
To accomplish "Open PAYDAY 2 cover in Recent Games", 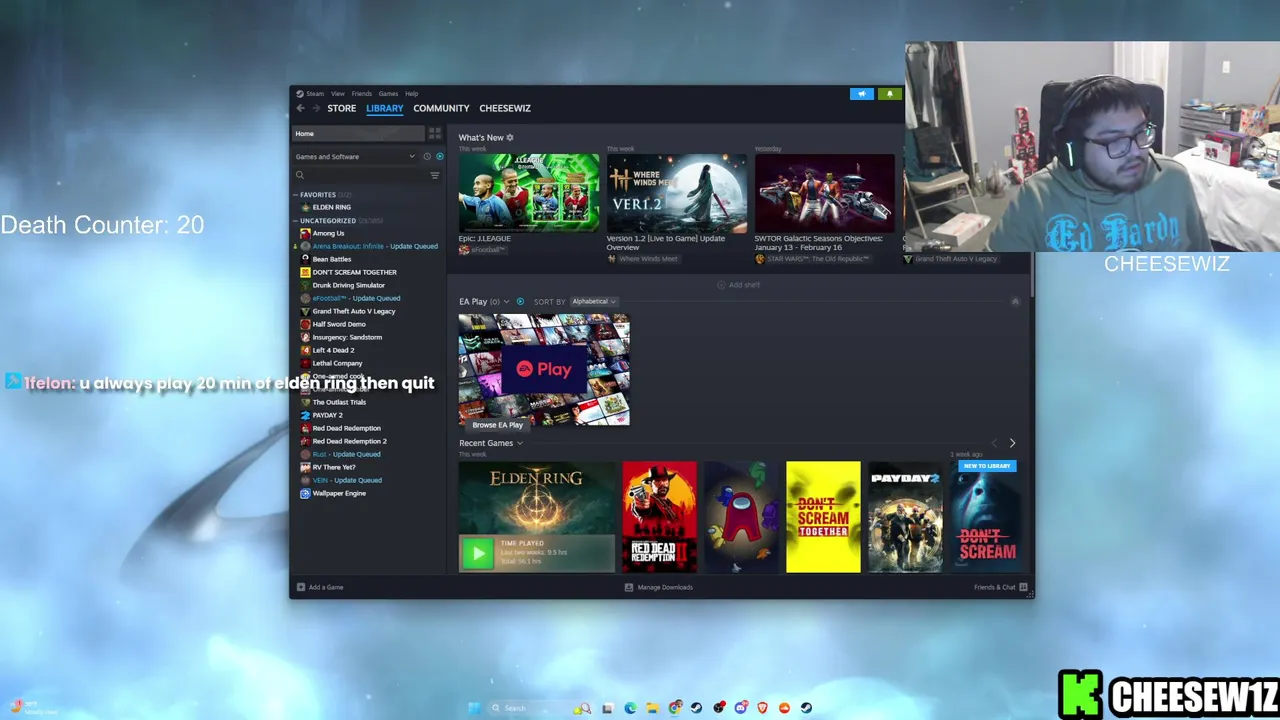I will click(905, 517).
